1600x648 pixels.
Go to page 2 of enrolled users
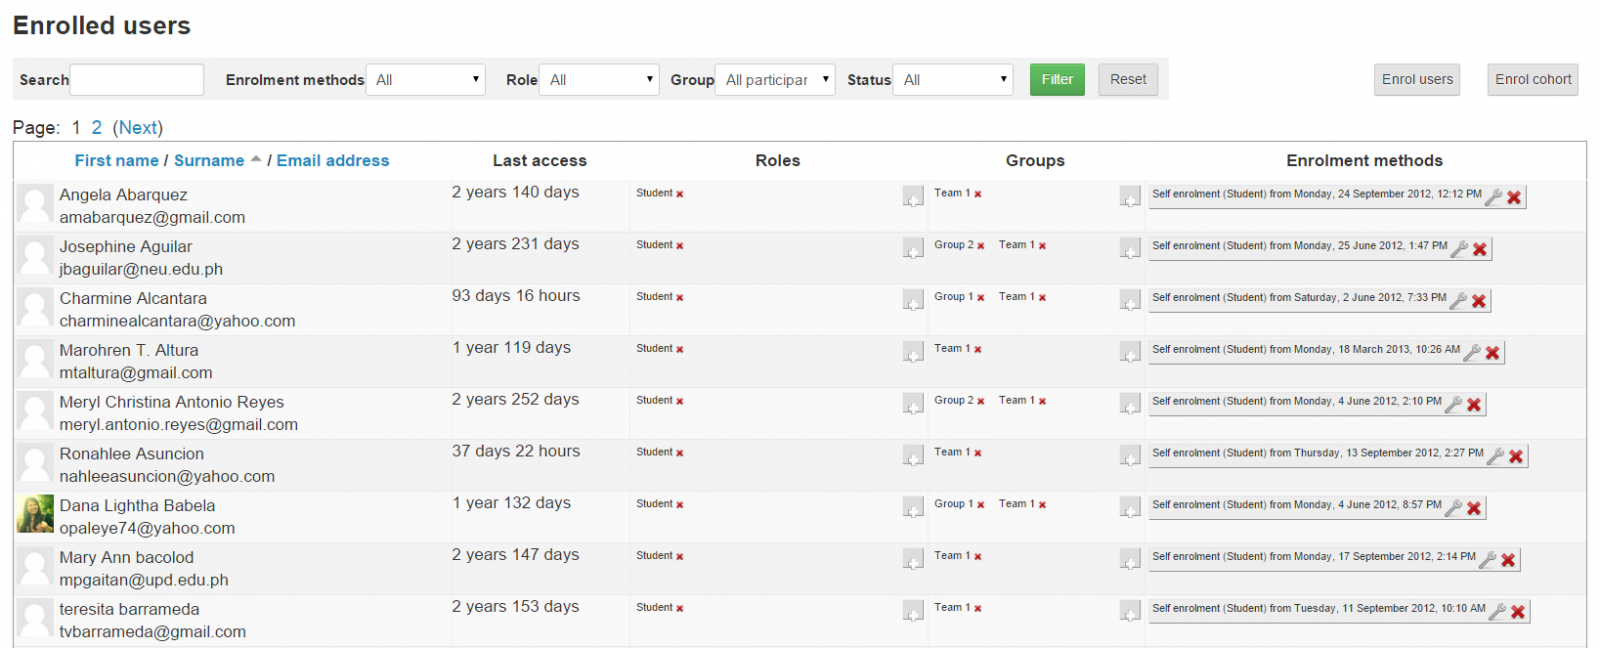[97, 128]
